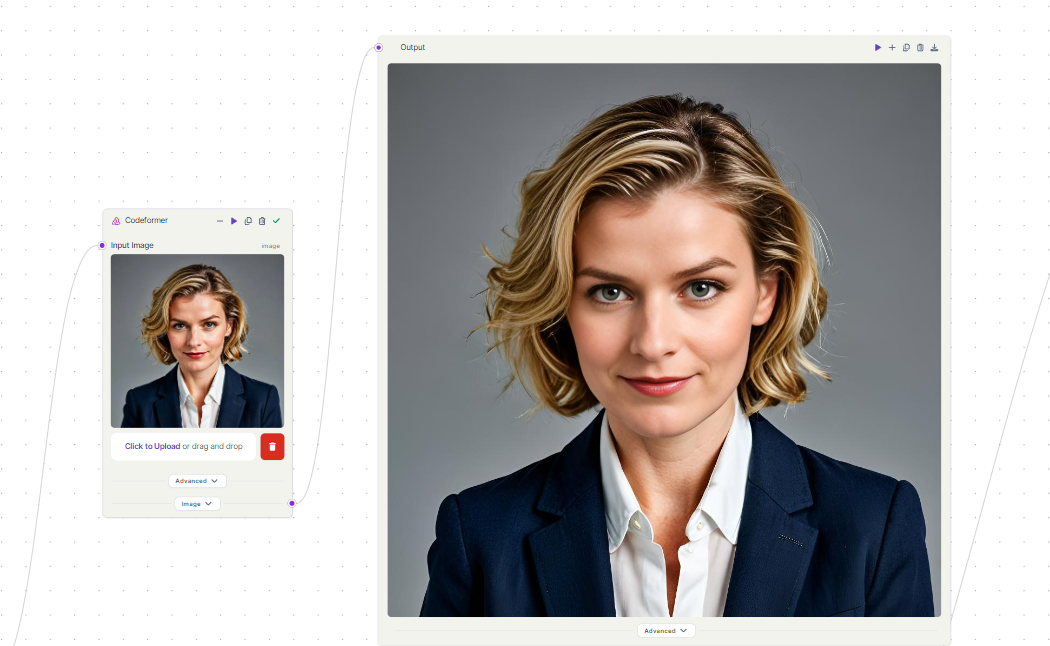The image size is (1050, 646).
Task: Expand Advanced options on Codeformer node
Action: click(197, 480)
